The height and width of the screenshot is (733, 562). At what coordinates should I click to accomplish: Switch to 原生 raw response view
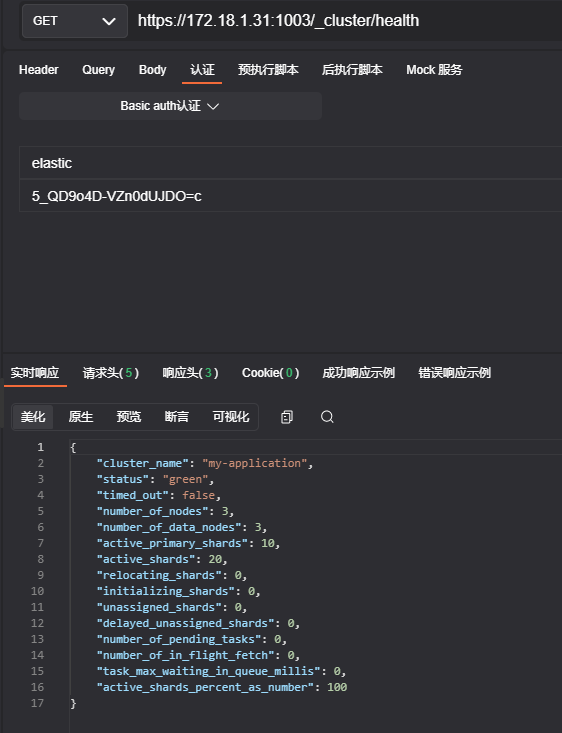[81, 417]
